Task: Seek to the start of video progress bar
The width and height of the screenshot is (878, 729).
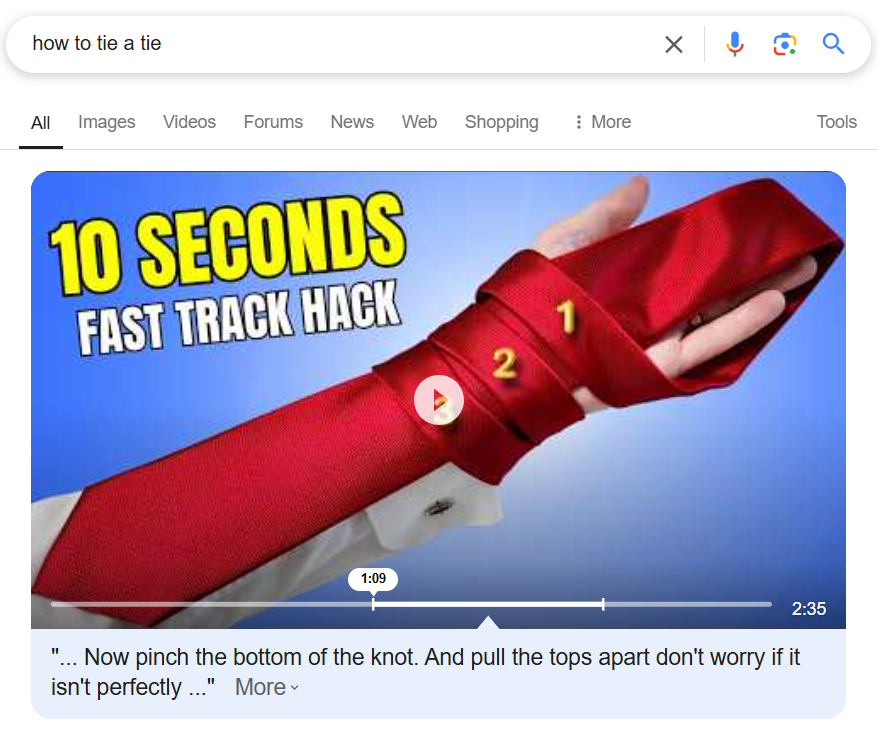Action: pyautogui.click(x=52, y=604)
